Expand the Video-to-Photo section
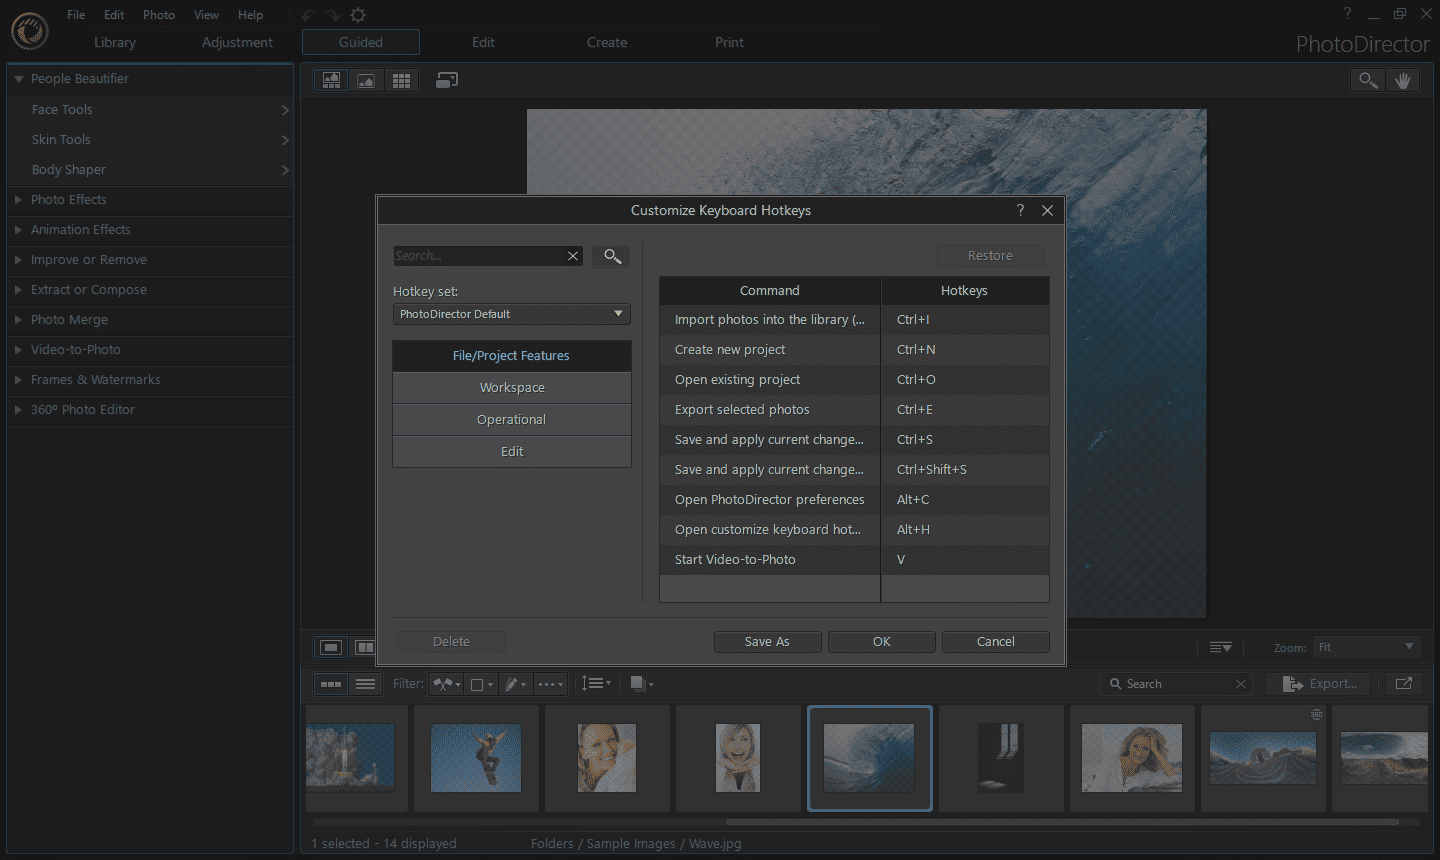The width and height of the screenshot is (1440, 860). point(18,350)
